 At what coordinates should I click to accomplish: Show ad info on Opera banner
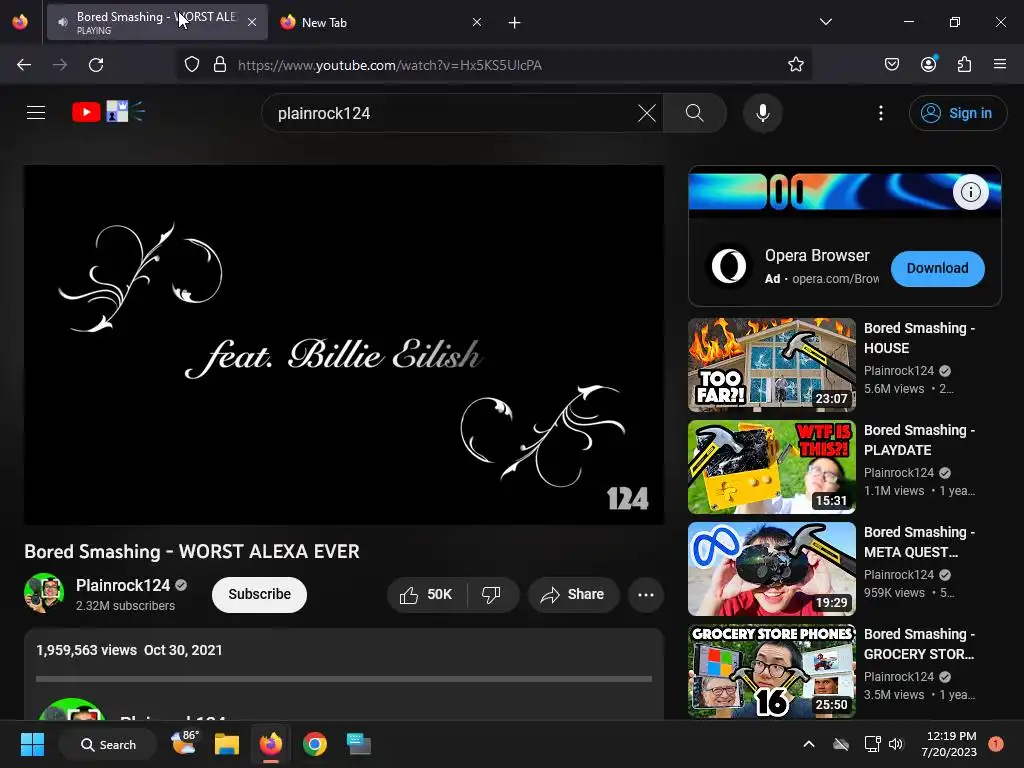(x=970, y=192)
